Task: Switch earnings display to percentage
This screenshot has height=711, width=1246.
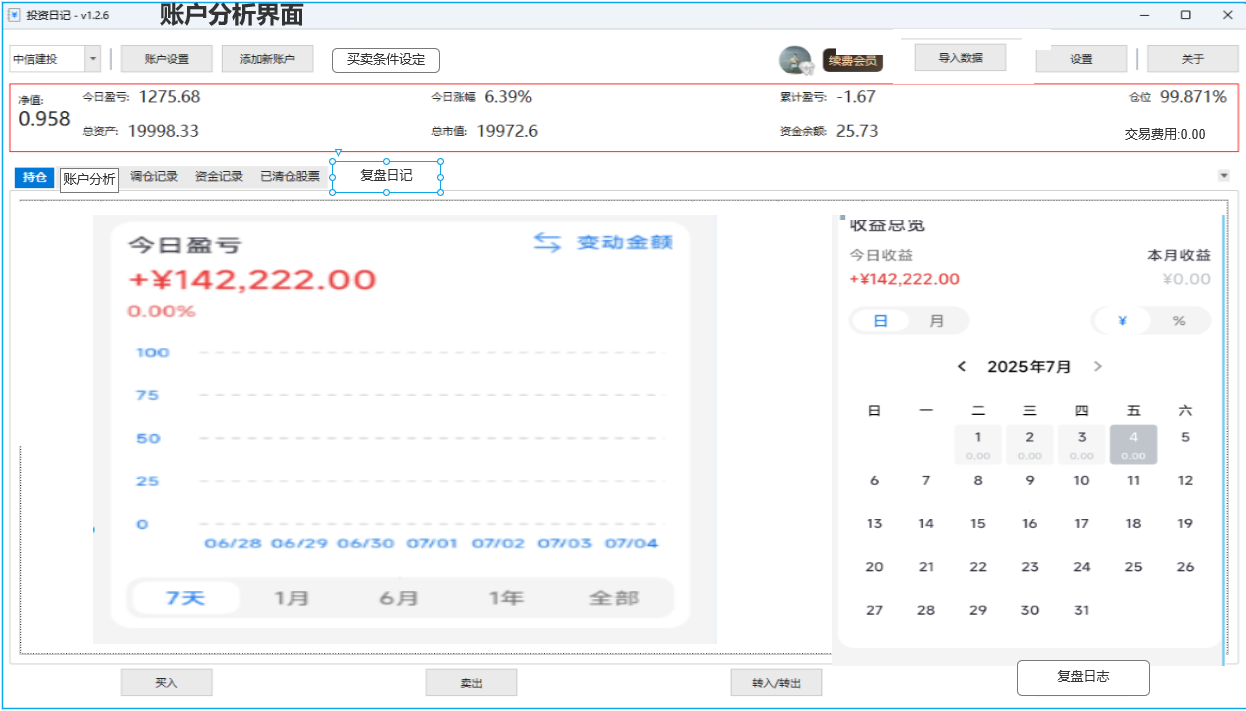Action: pos(1178,320)
